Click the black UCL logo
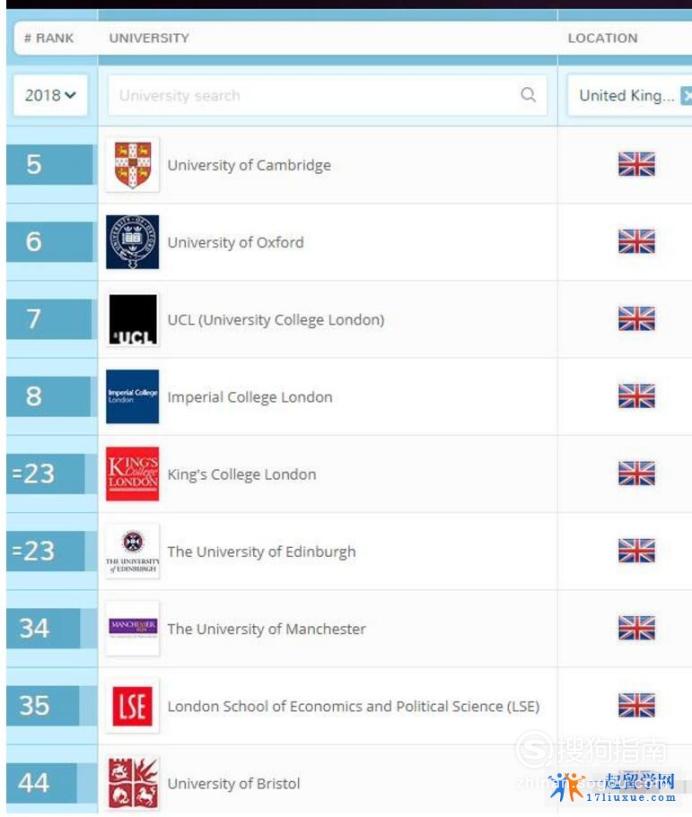The width and height of the screenshot is (692, 817). 132,319
